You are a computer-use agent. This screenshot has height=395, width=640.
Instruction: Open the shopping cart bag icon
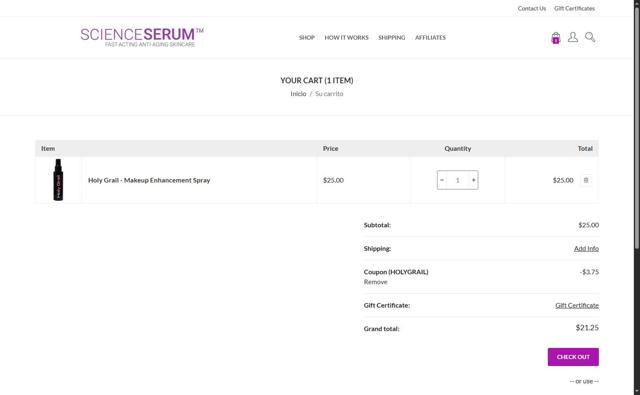click(x=556, y=38)
